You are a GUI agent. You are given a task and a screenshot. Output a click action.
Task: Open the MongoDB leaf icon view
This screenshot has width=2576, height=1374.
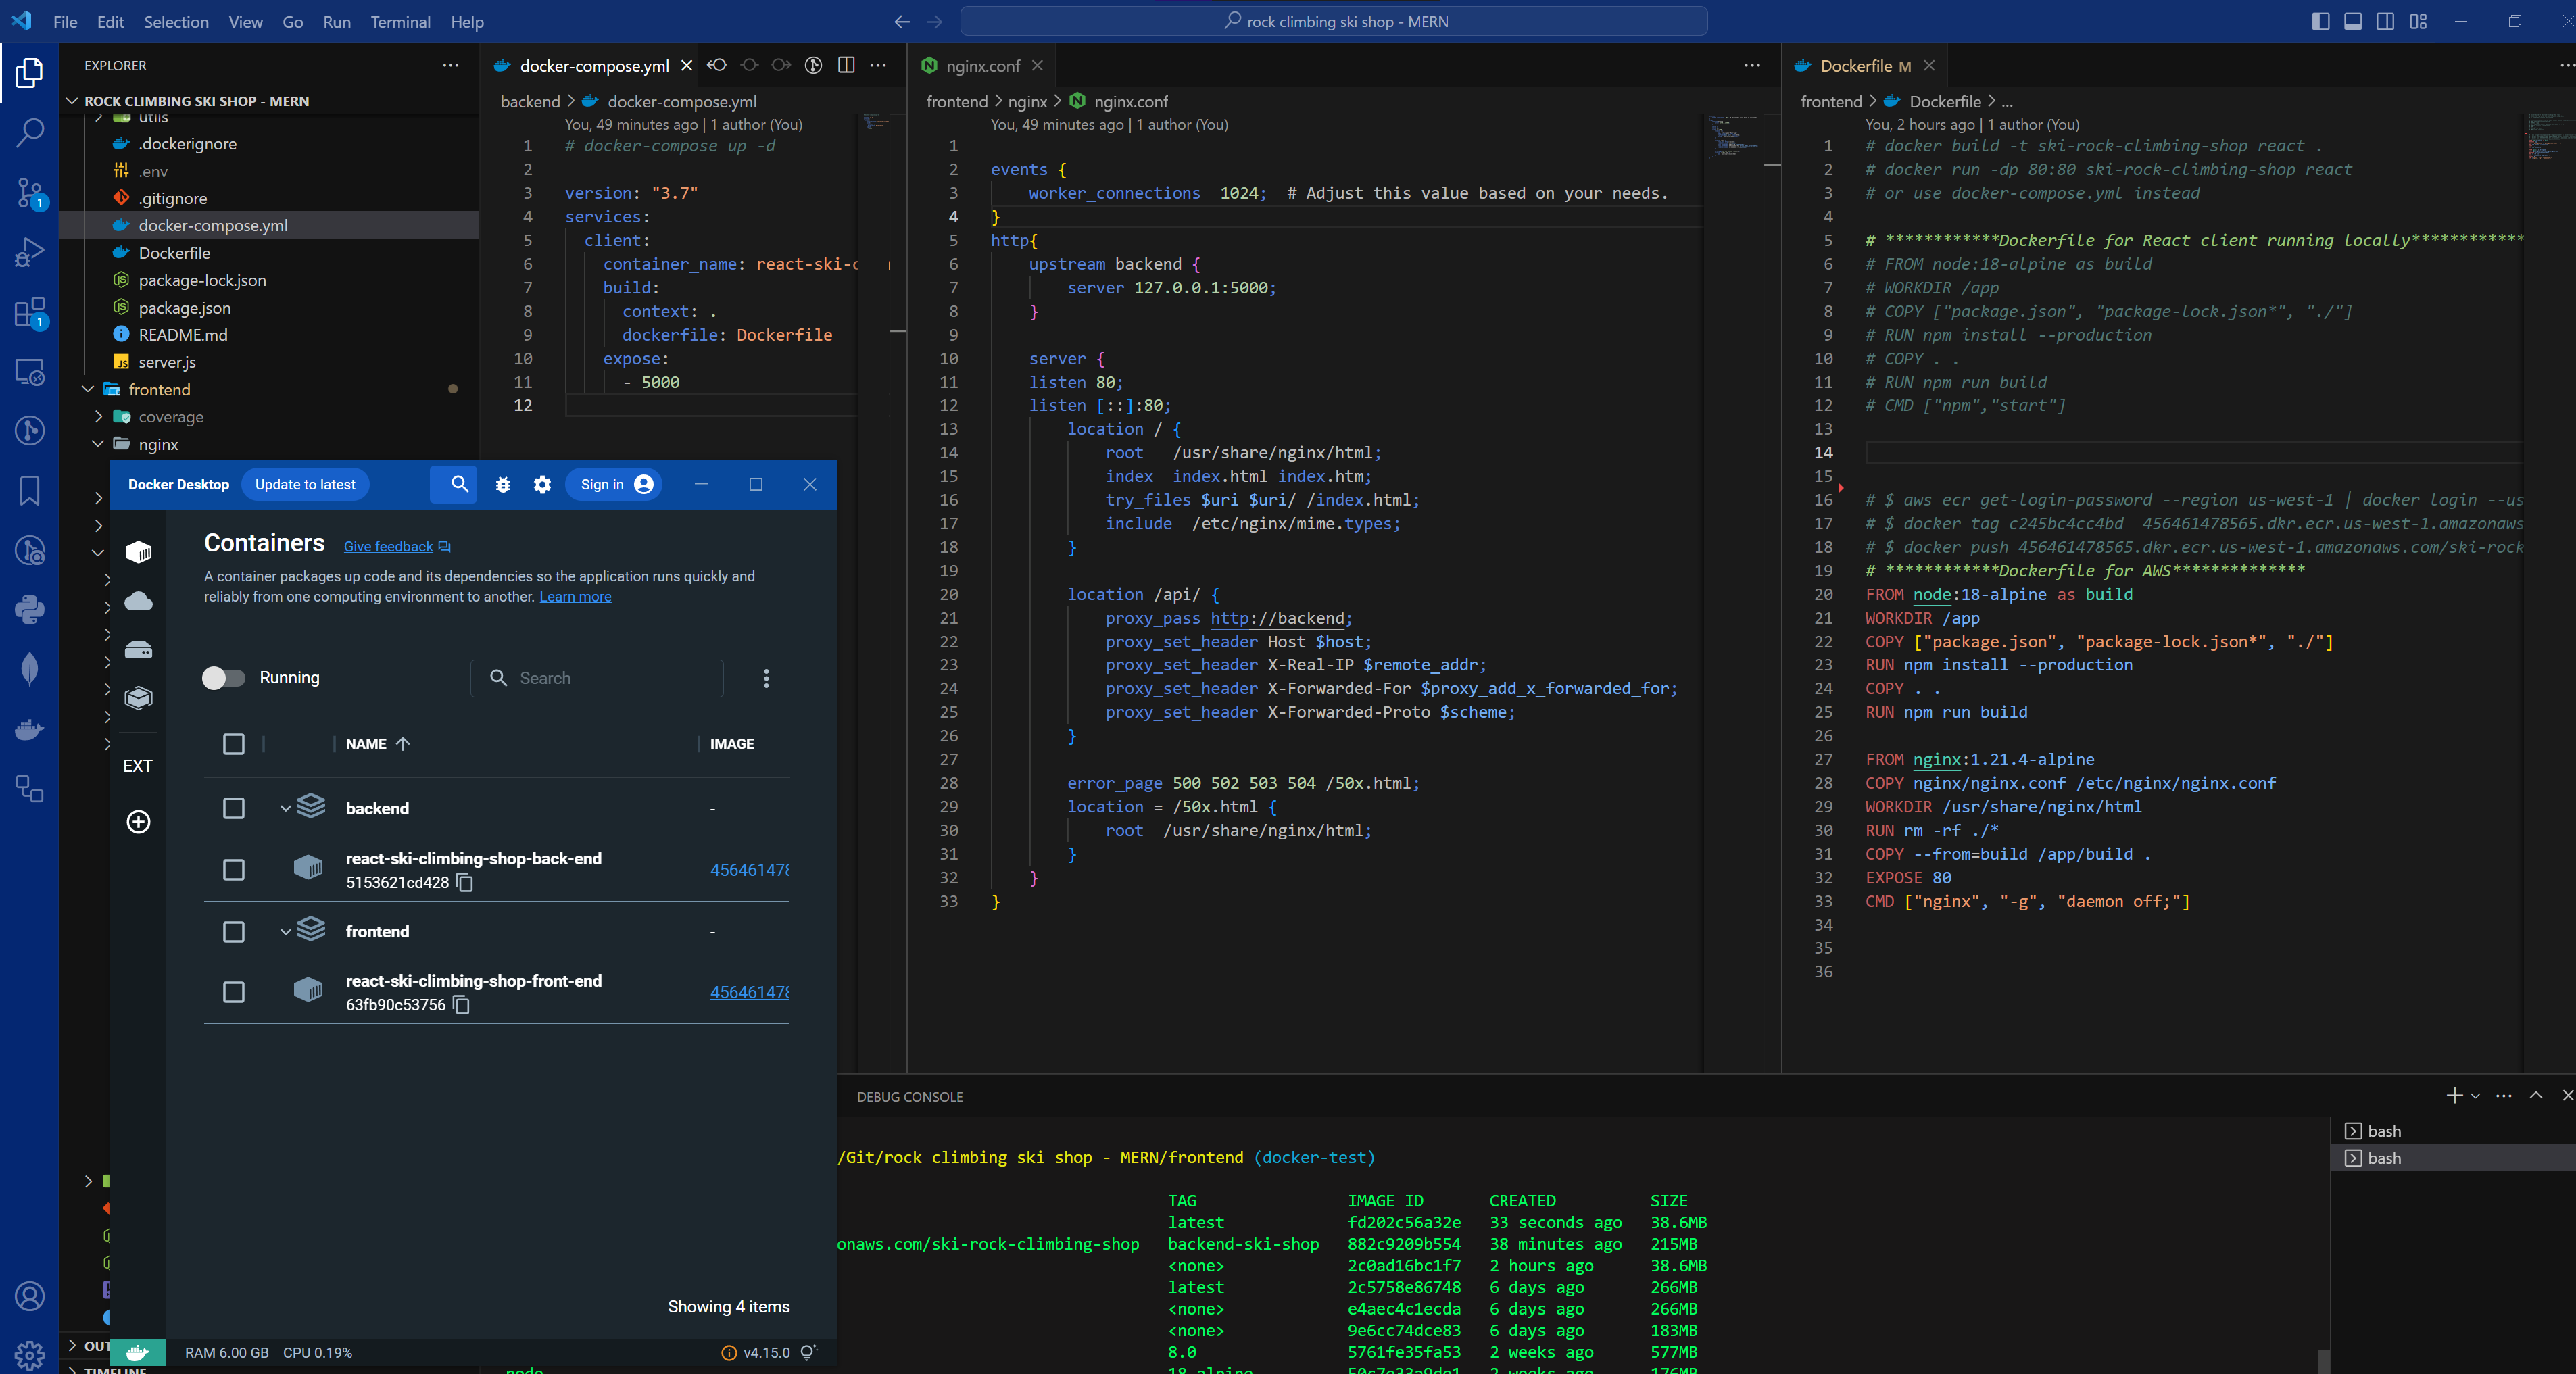[30, 669]
